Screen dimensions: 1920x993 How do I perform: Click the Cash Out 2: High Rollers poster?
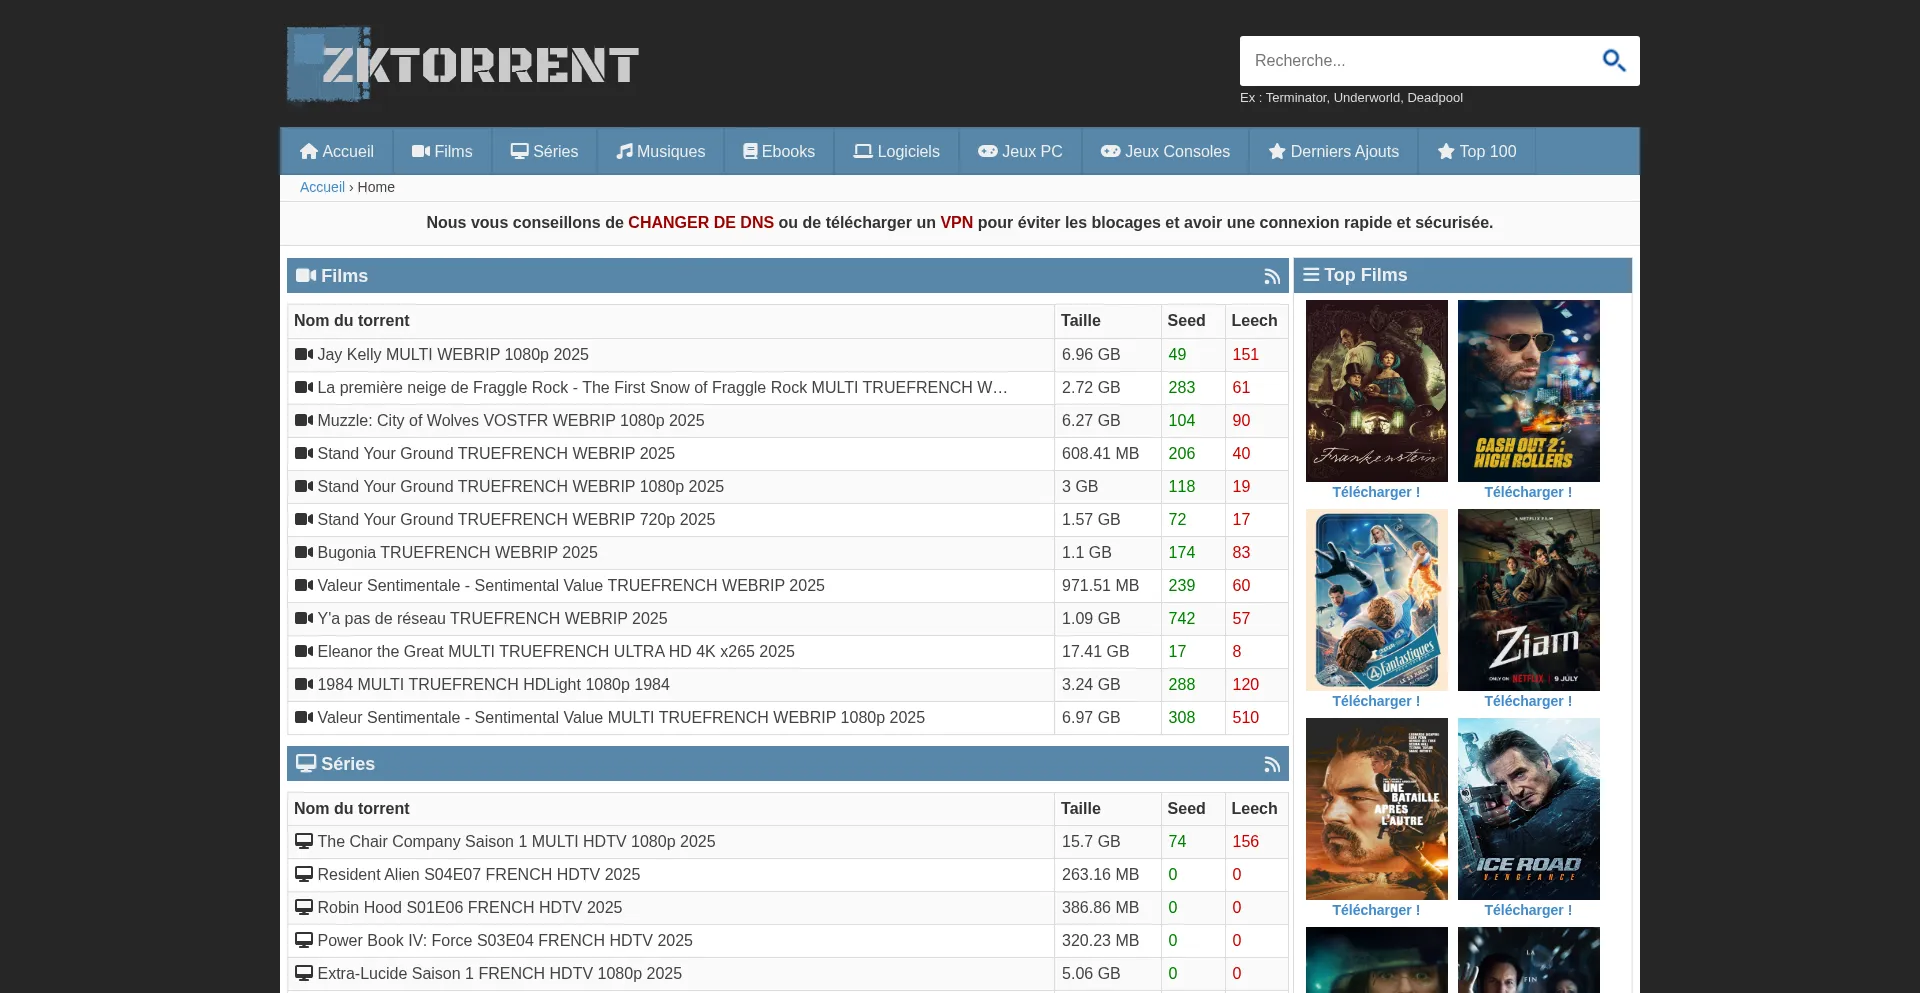tap(1529, 391)
